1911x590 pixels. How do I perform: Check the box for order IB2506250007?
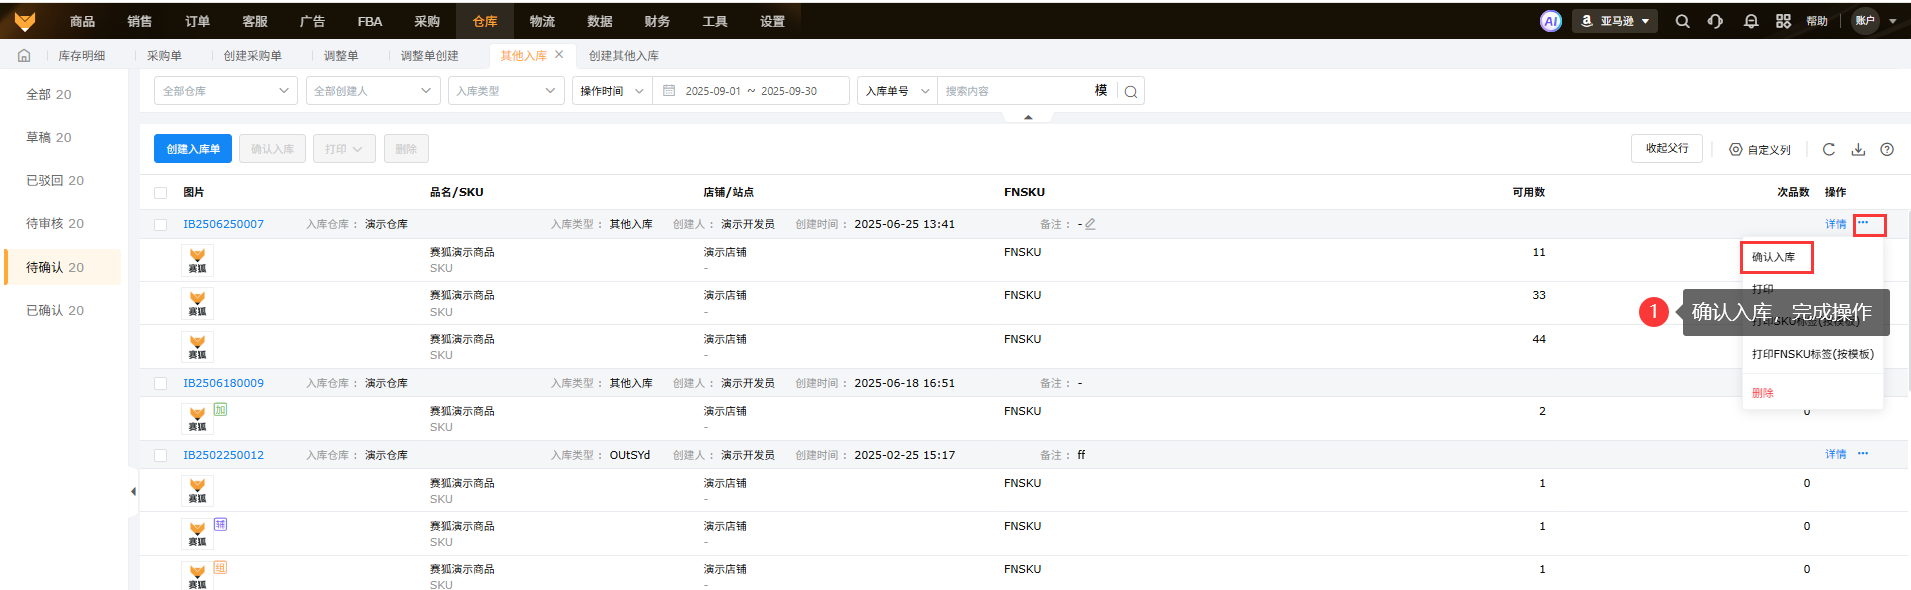point(160,225)
